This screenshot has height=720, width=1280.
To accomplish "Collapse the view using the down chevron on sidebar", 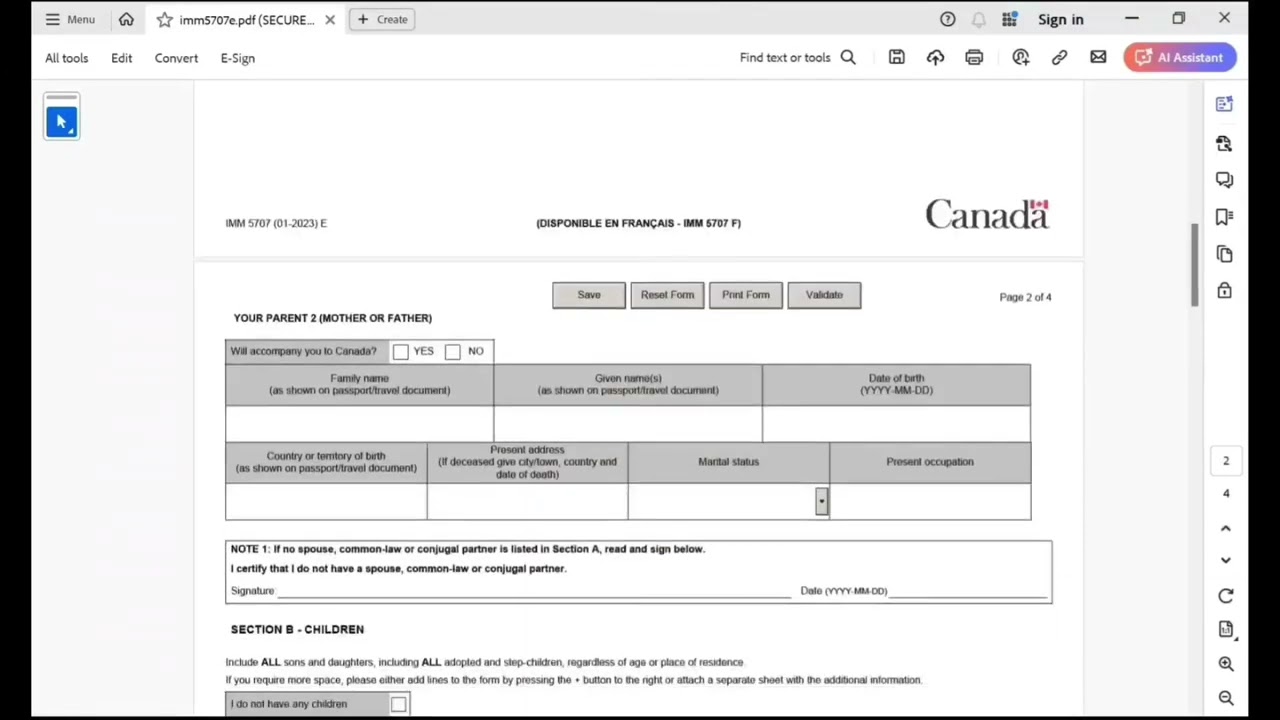I will click(1225, 559).
